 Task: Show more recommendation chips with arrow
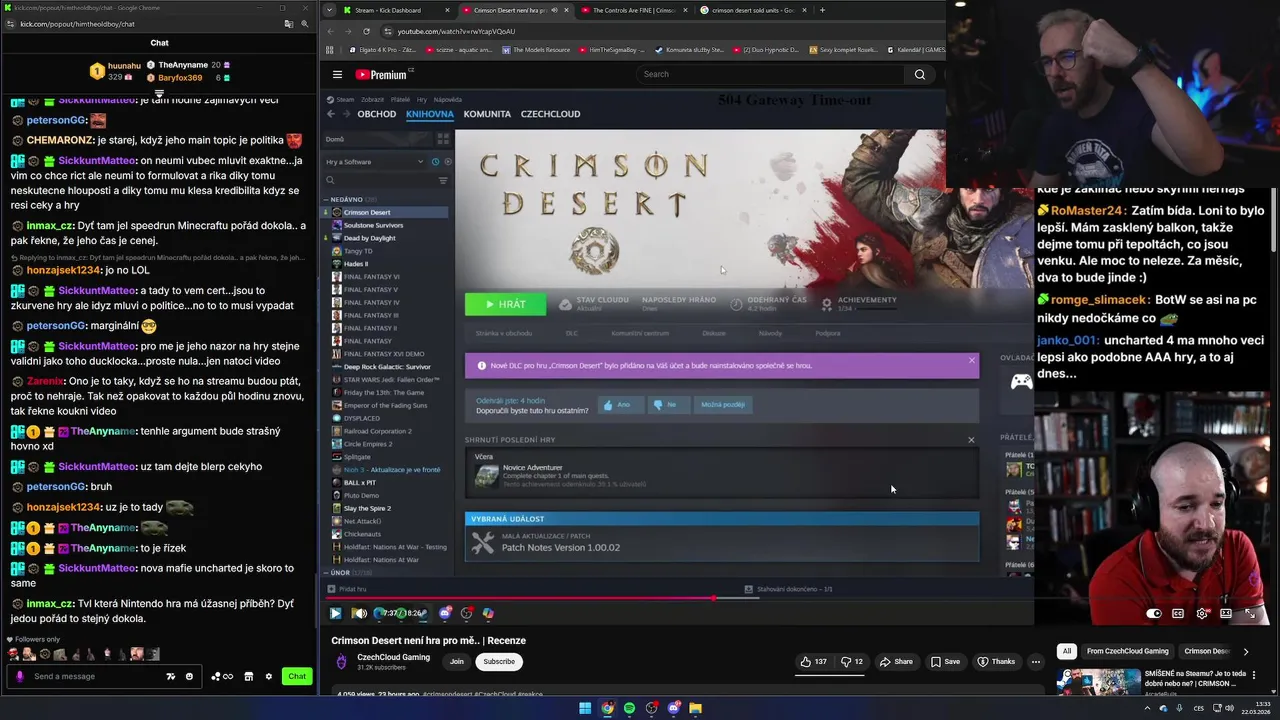[1245, 651]
